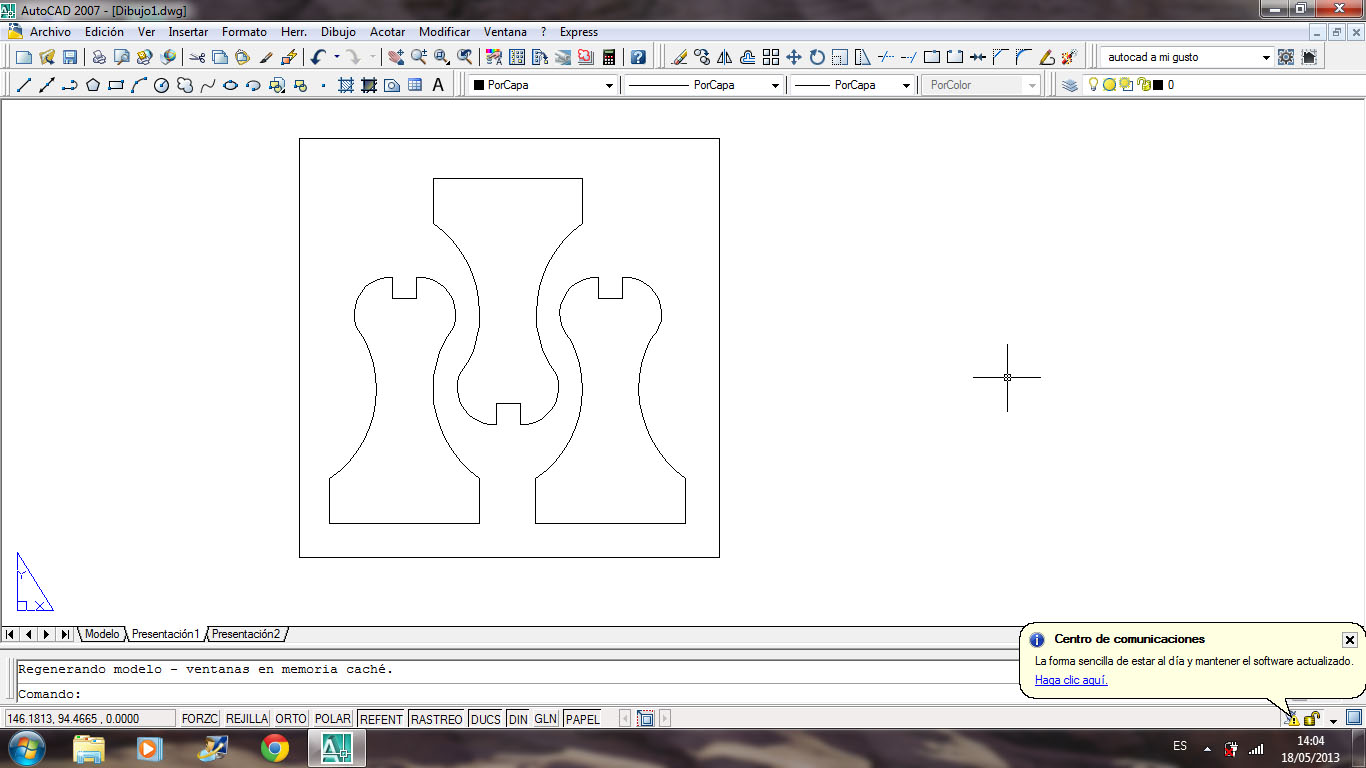Click the Circle drawing tool
The image size is (1366, 768).
(x=161, y=85)
